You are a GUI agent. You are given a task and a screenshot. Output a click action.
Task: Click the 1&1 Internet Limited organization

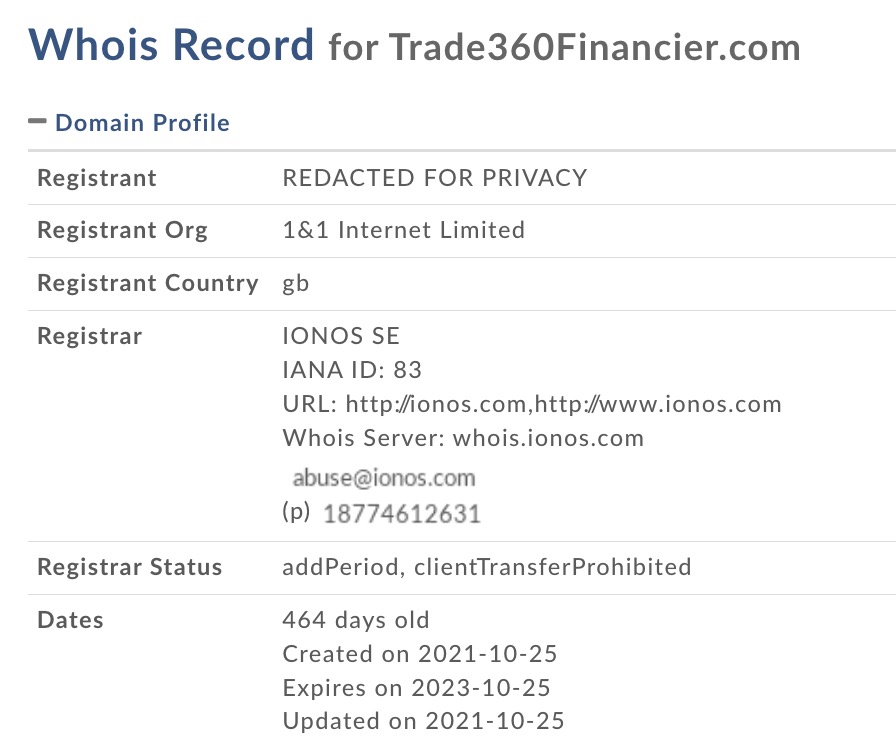pyautogui.click(x=403, y=230)
